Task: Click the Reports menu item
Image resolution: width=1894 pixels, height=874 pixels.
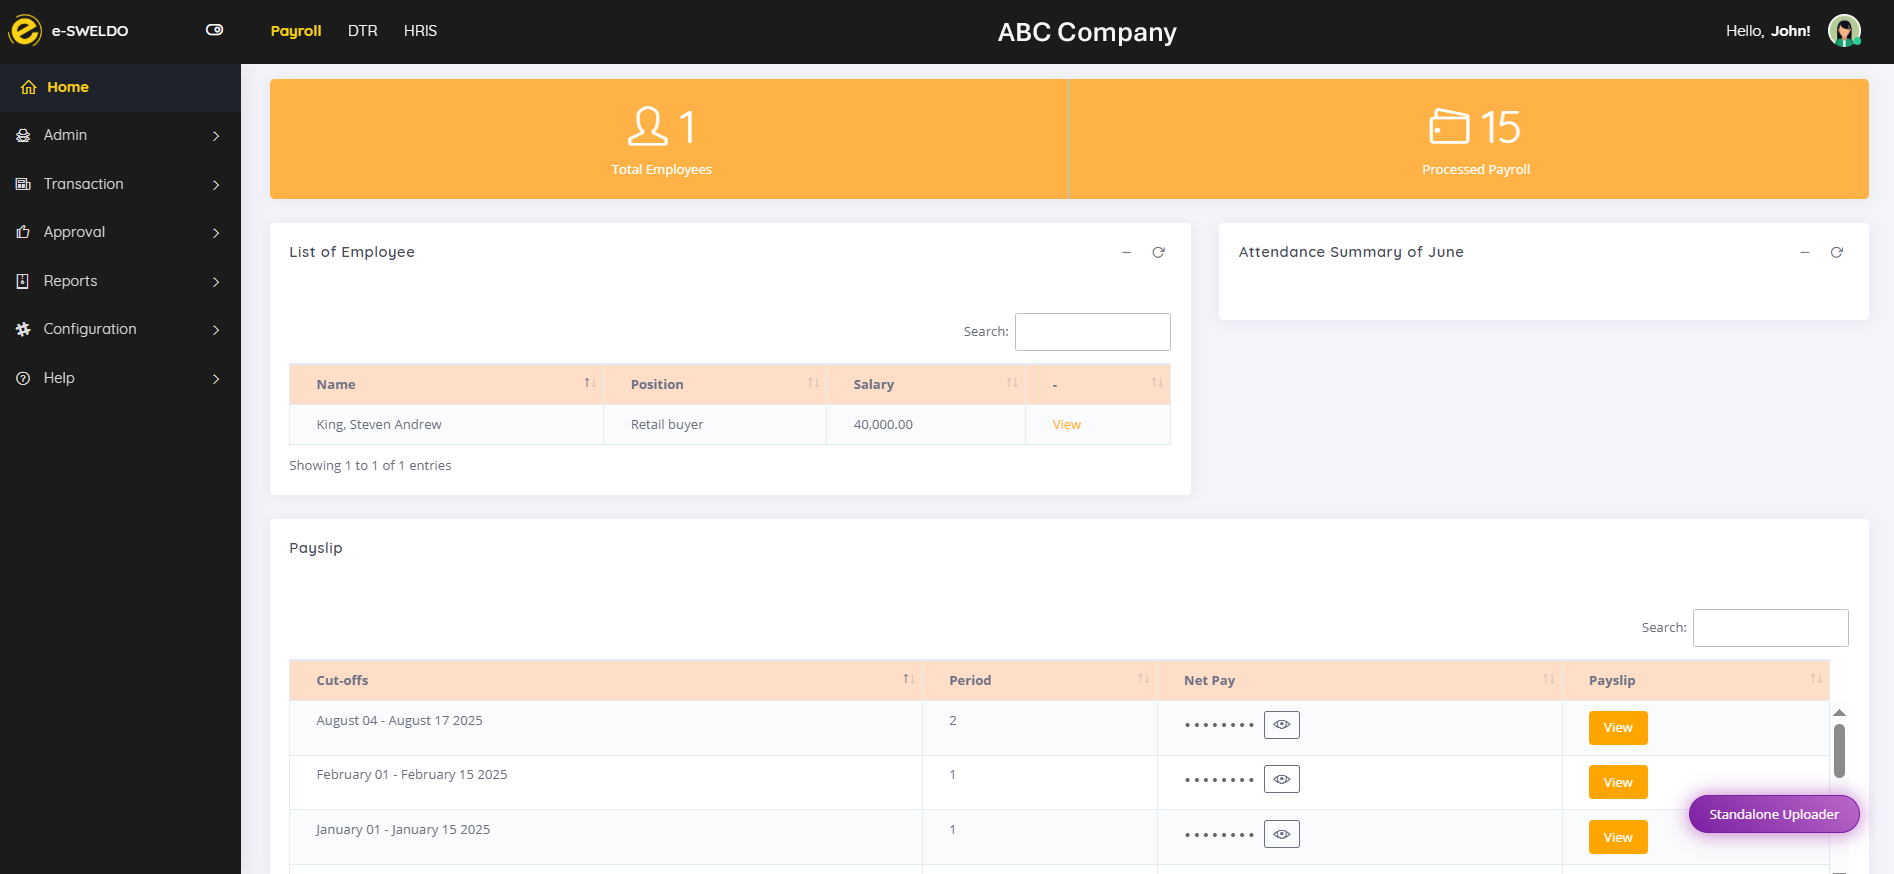Action: point(120,281)
